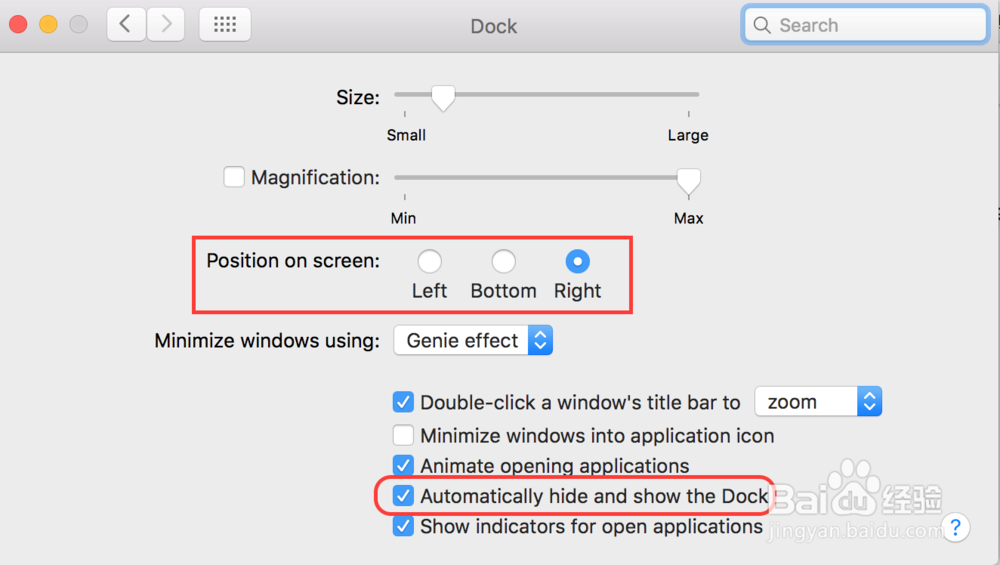Viewport: 1000px width, 565px height.
Task: Toggle Show indicators for open applications
Action: point(403,526)
